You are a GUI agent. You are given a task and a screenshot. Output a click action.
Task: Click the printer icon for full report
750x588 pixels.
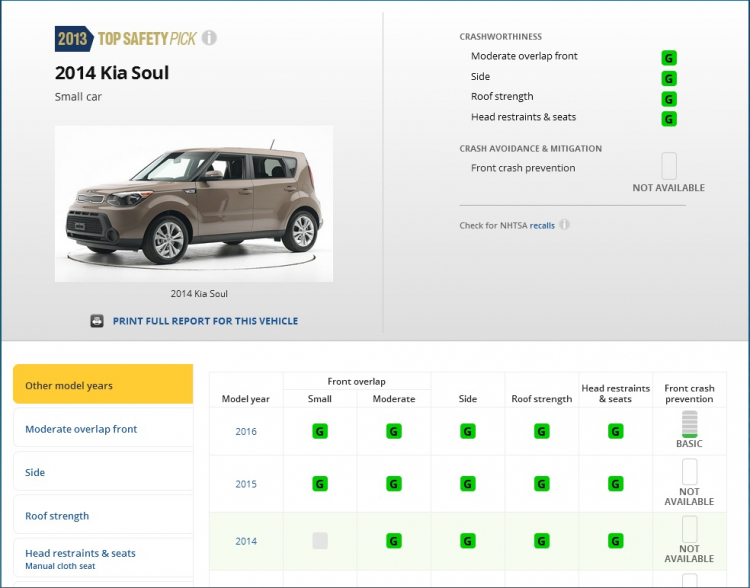tap(97, 321)
